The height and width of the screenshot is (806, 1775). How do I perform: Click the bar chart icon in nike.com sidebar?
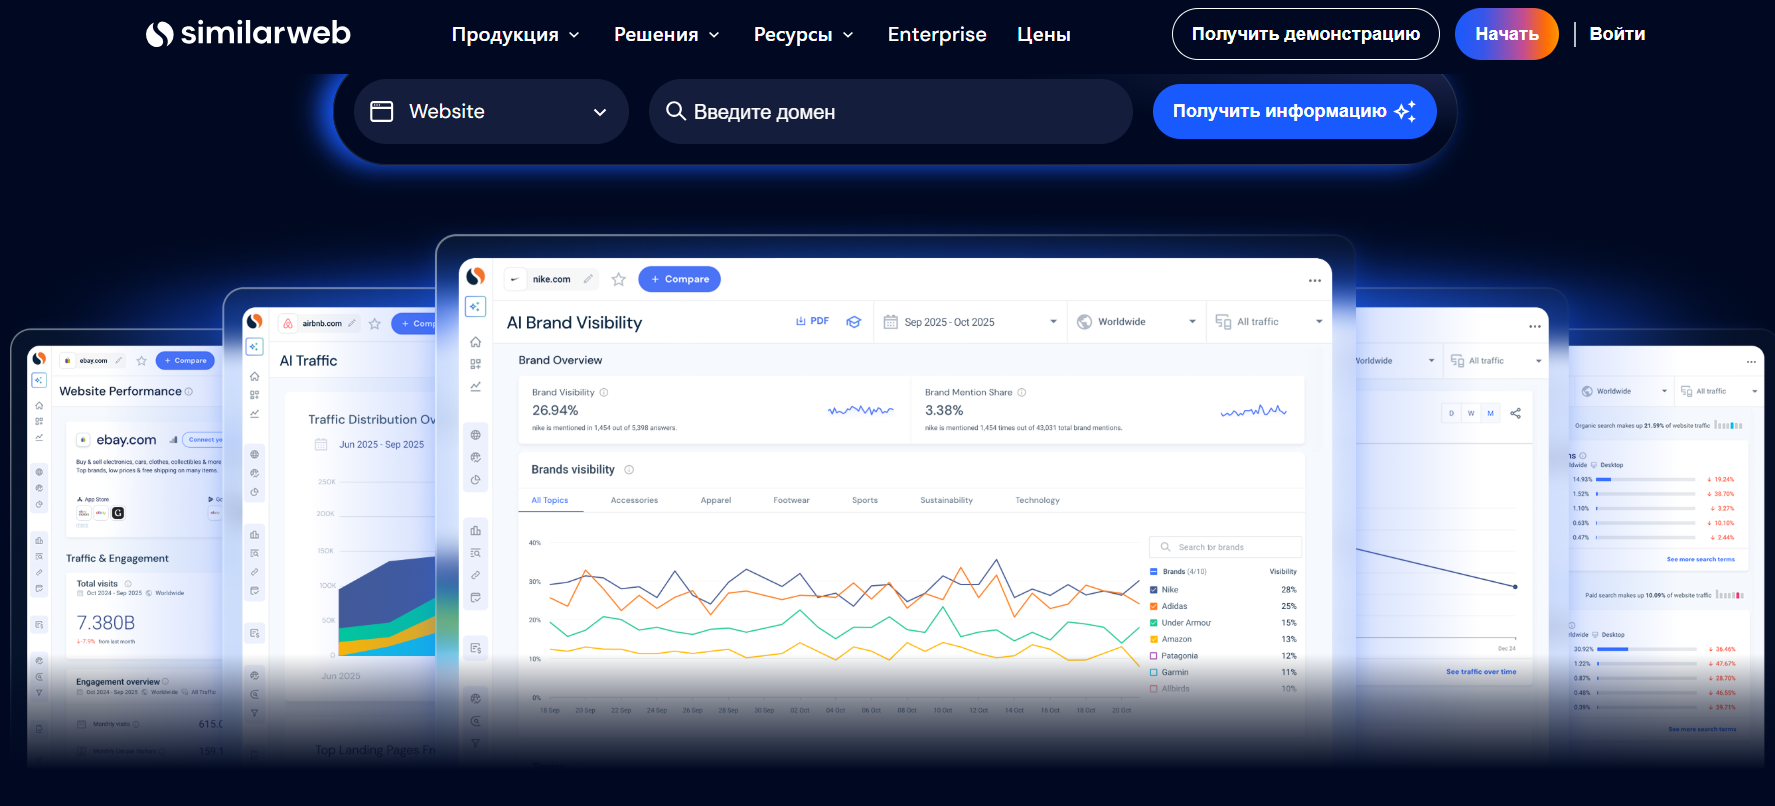pos(476,530)
